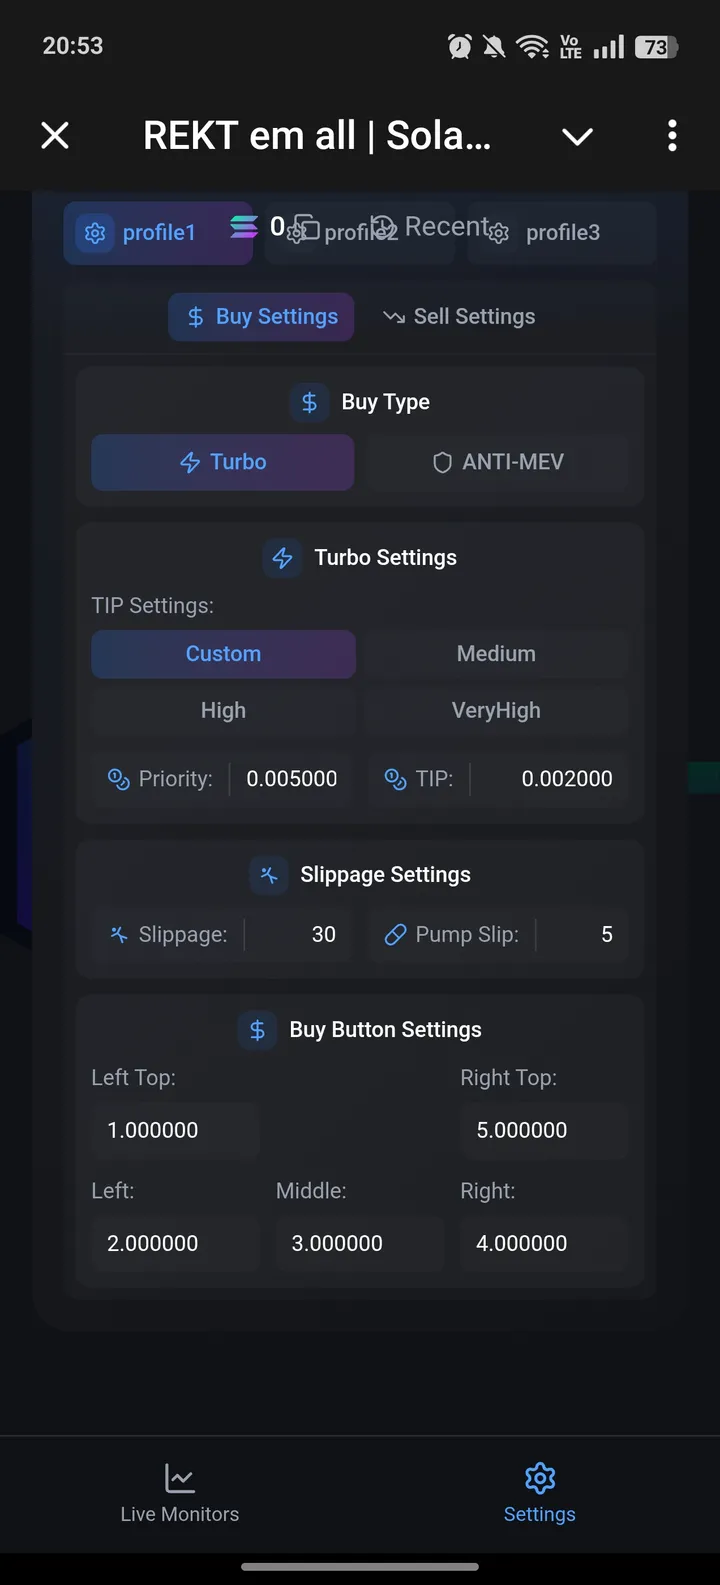Open the three-dot overflow menu
Screen dimensions: 720x1585
point(672,135)
